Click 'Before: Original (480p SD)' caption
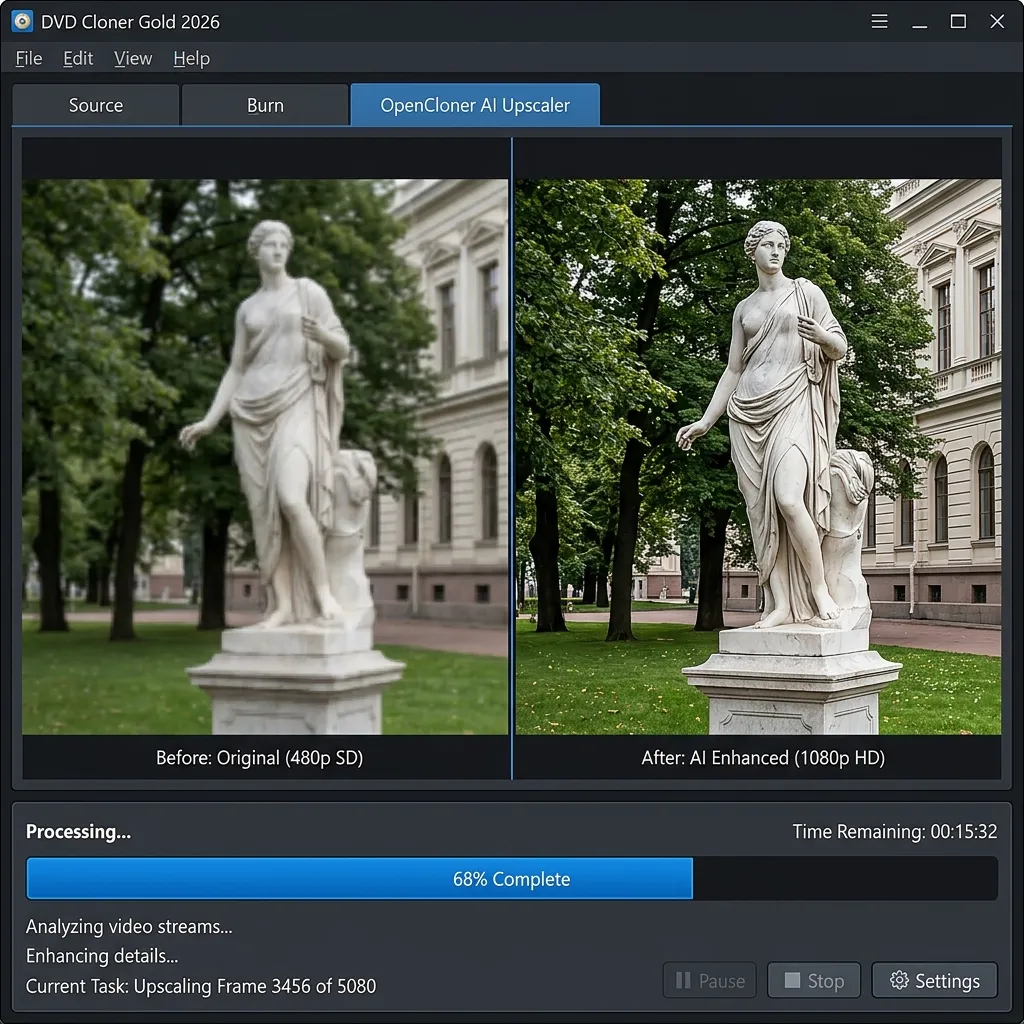Screen dimensions: 1024x1024 pyautogui.click(x=259, y=758)
